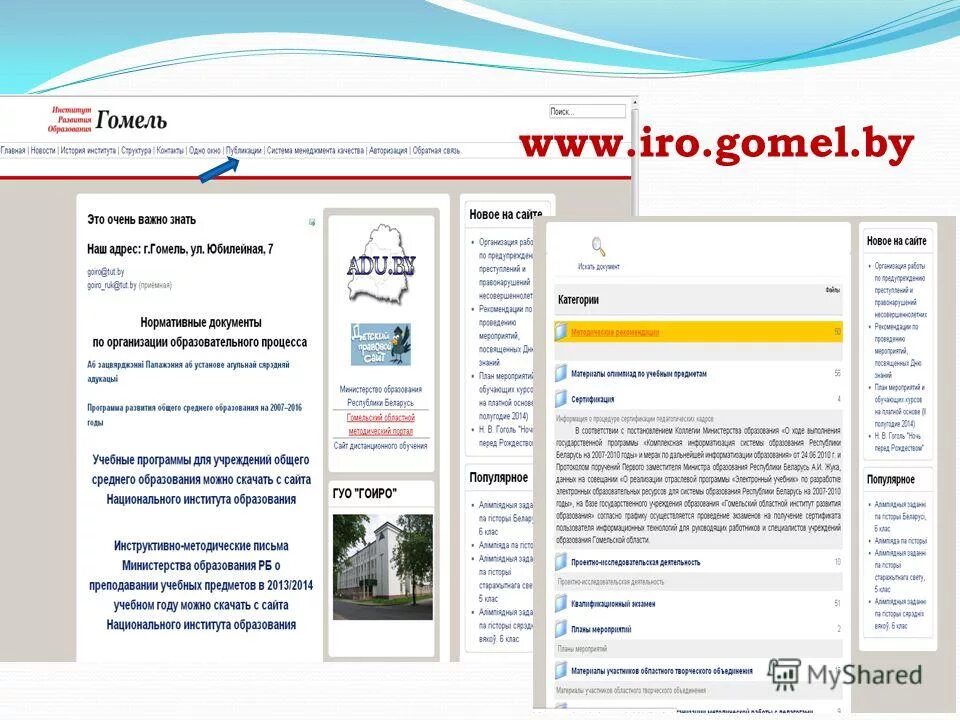
Task: Click folder icon beside Квалификационный экзамен
Action: click(x=561, y=603)
